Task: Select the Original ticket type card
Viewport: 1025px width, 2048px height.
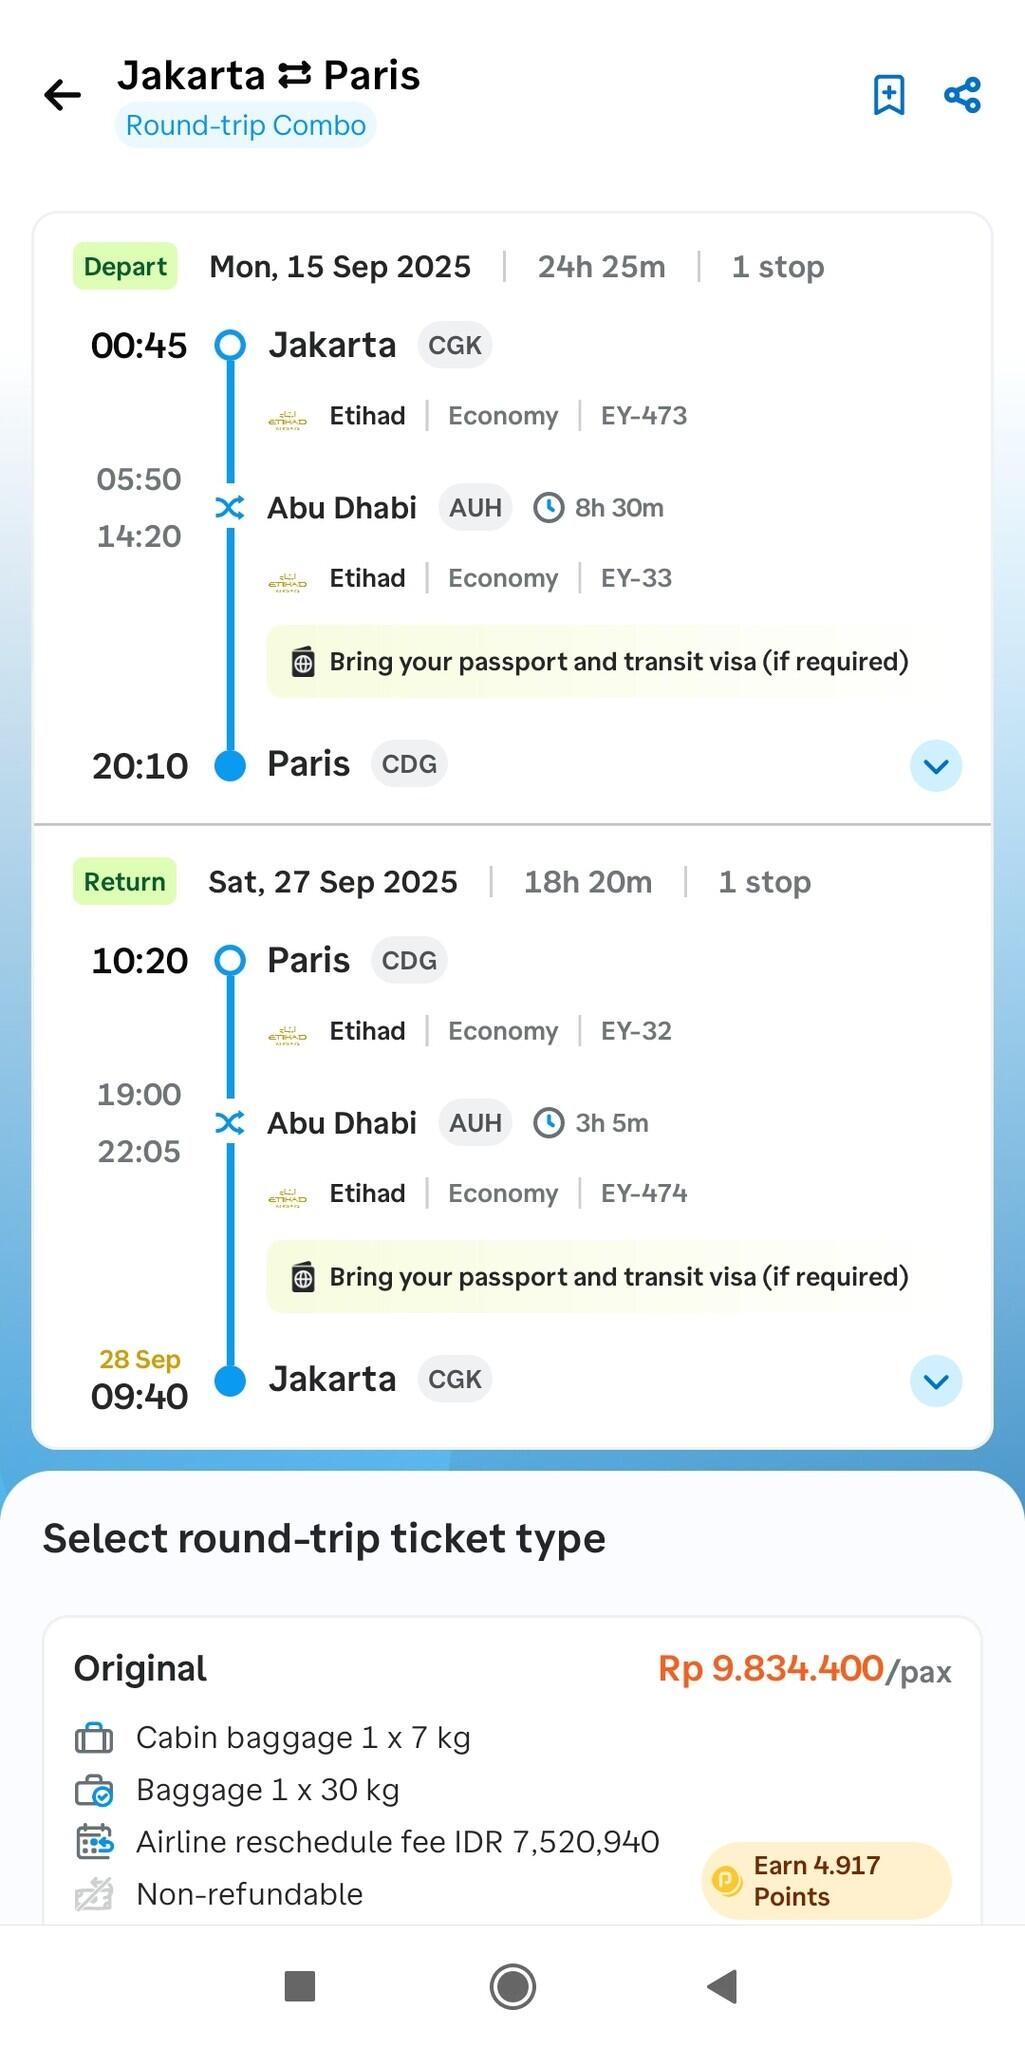Action: [512, 1770]
